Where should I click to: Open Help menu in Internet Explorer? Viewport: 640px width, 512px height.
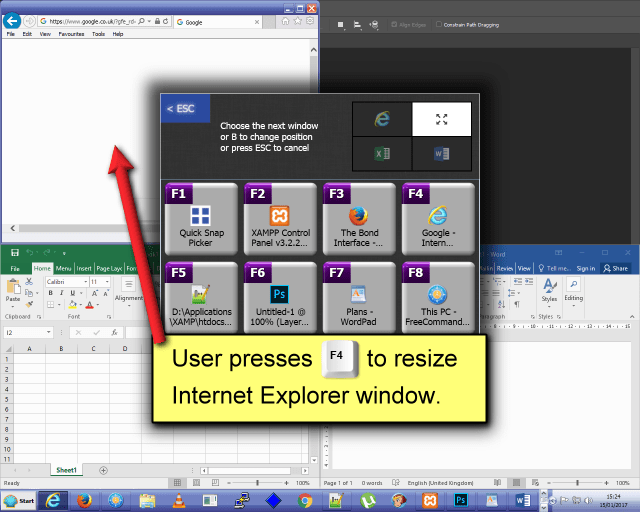(x=118, y=34)
